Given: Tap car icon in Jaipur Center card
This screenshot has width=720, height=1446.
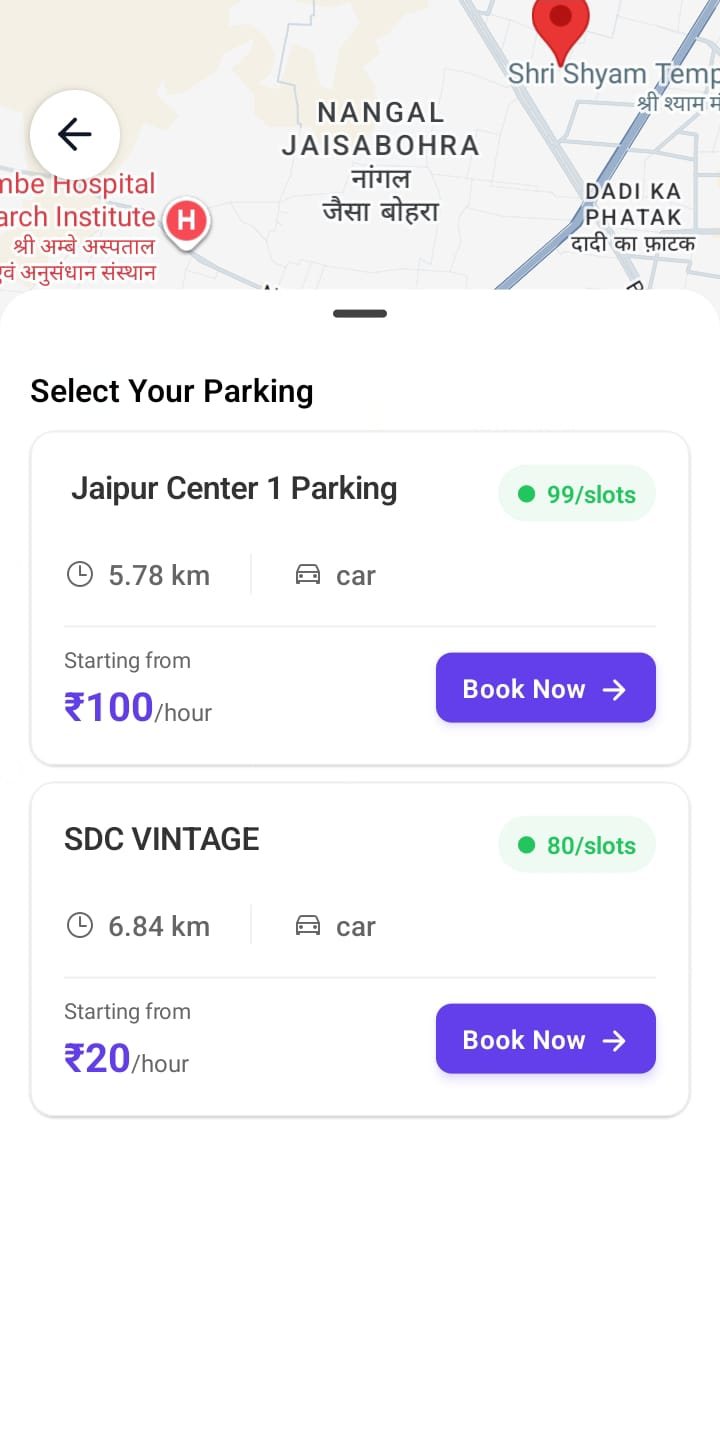Looking at the screenshot, I should point(308,575).
